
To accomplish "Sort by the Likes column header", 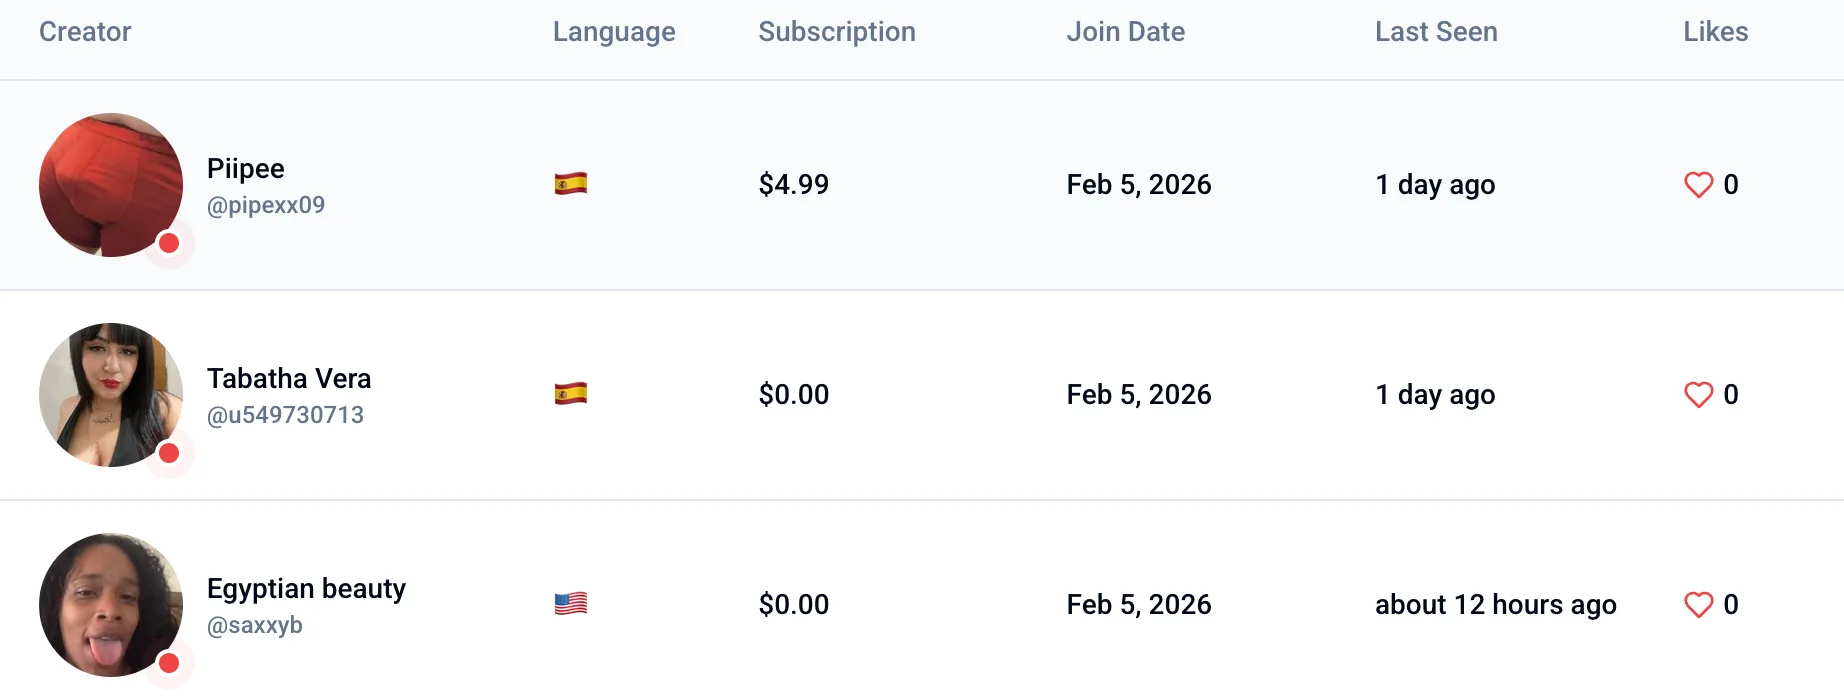I will click(1715, 32).
